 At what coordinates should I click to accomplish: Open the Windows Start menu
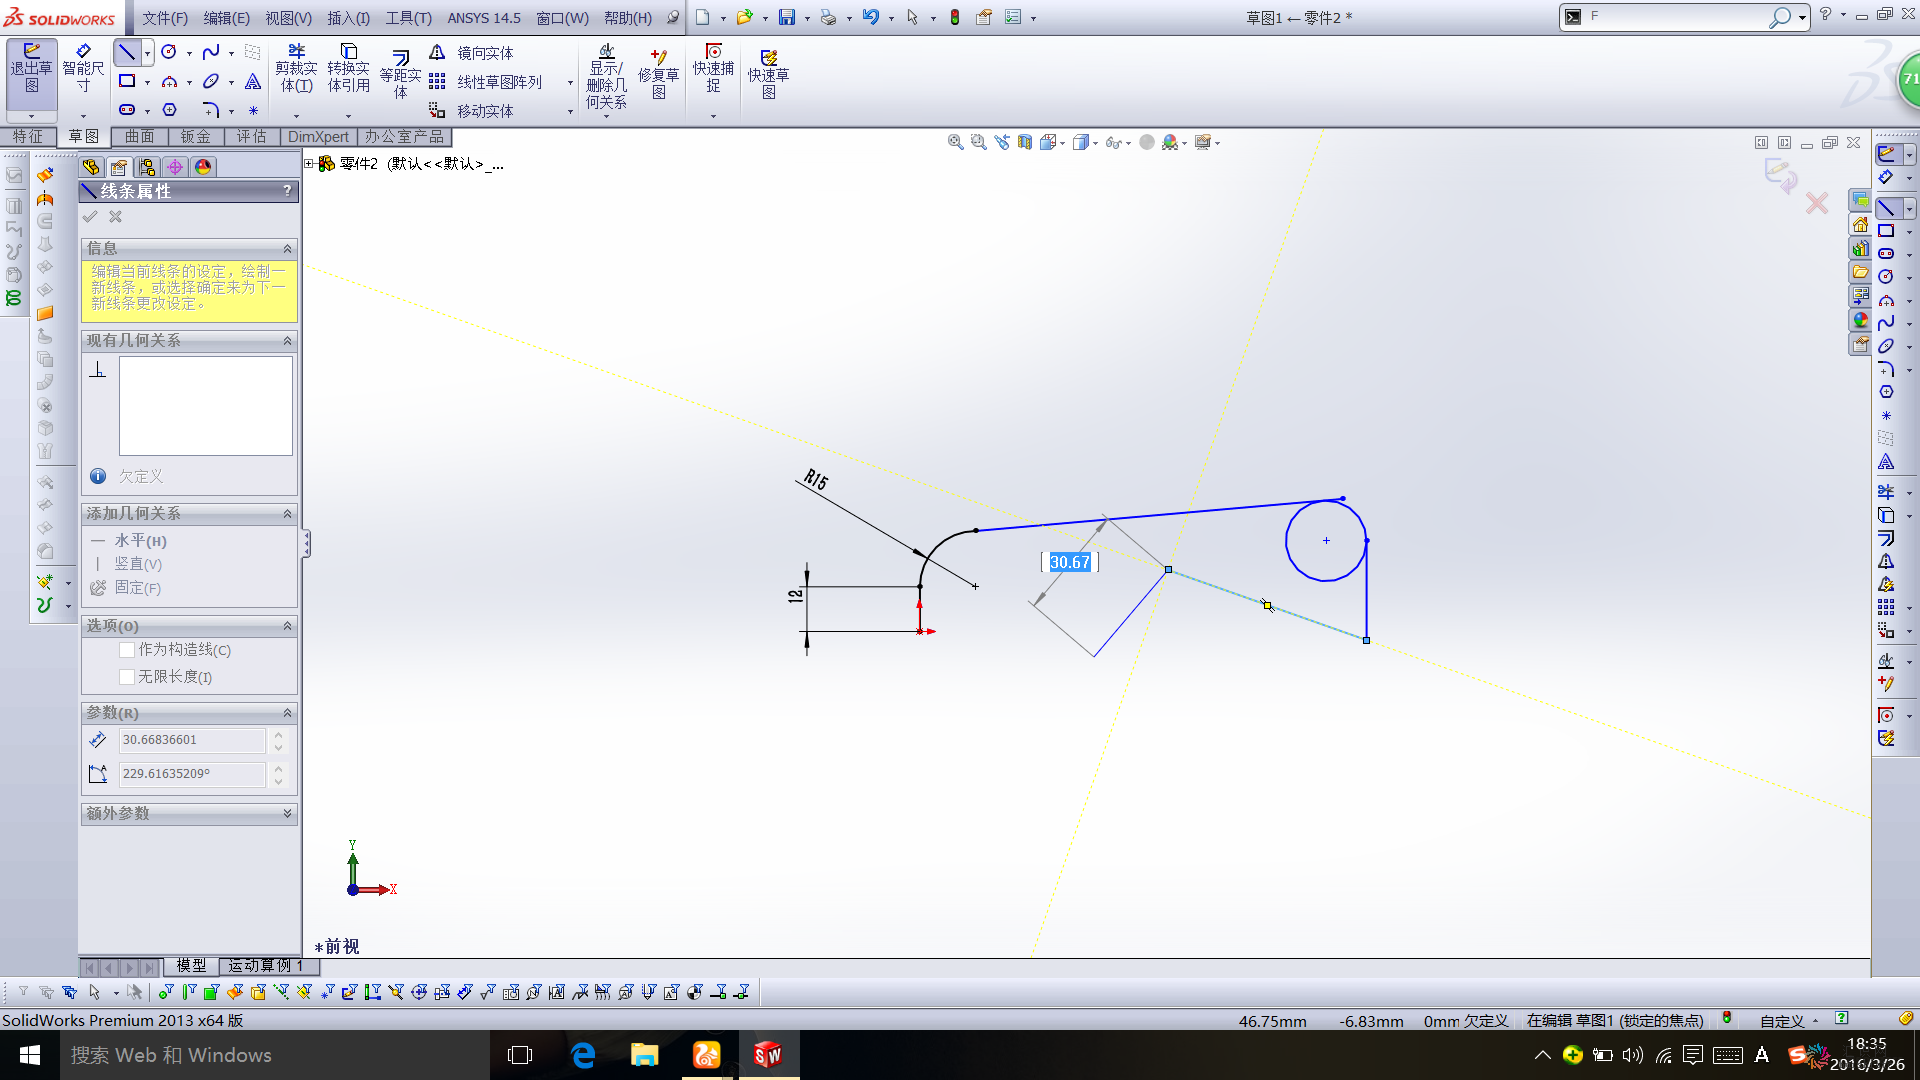tap(30, 1055)
